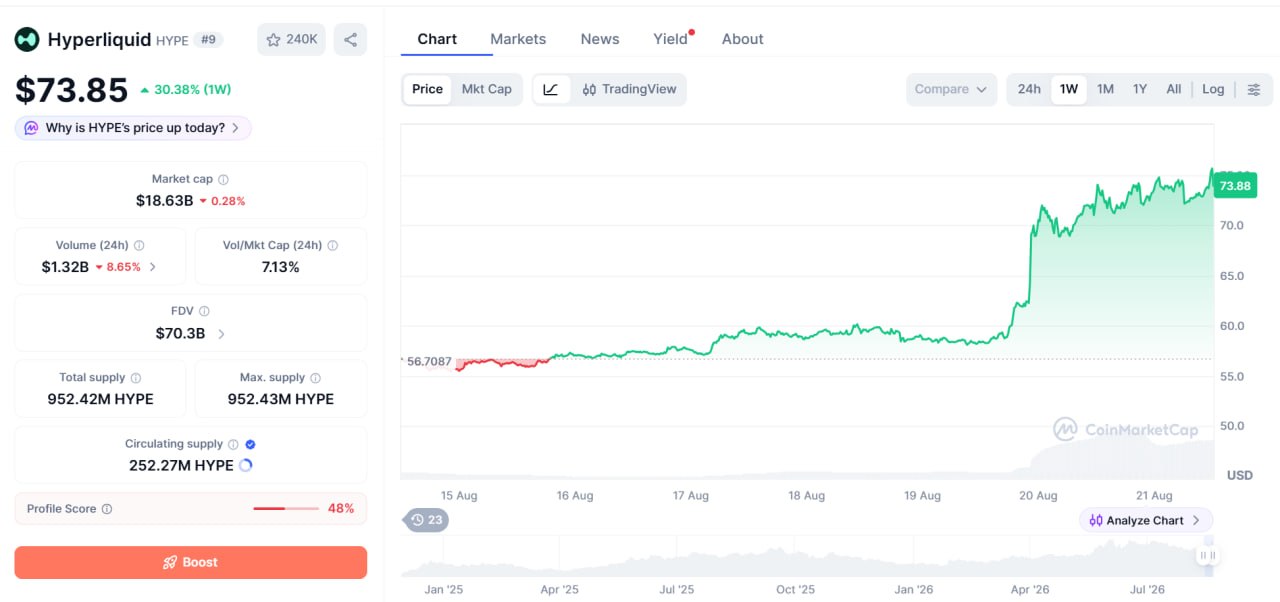Open Why is HYPE's price up today
This screenshot has height=602, width=1280.
click(x=133, y=128)
